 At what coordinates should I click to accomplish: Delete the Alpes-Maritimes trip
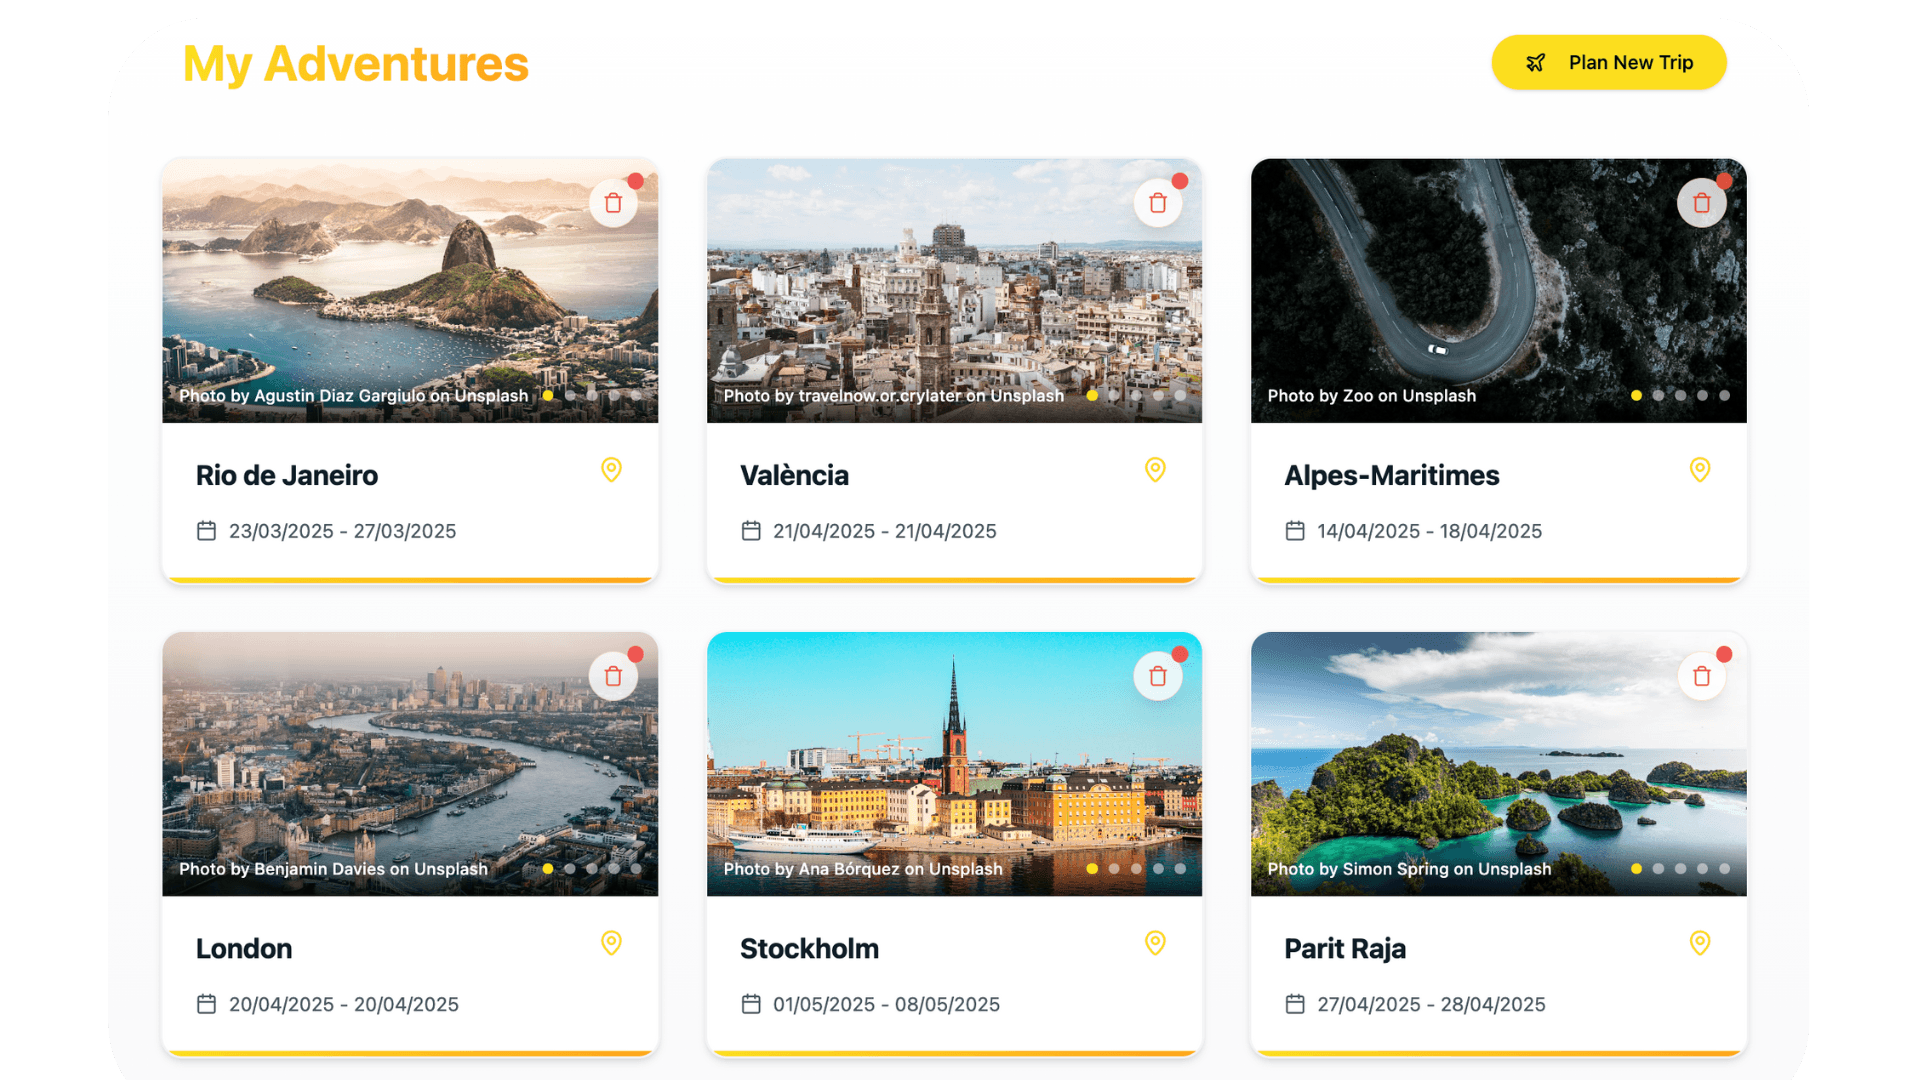1702,202
